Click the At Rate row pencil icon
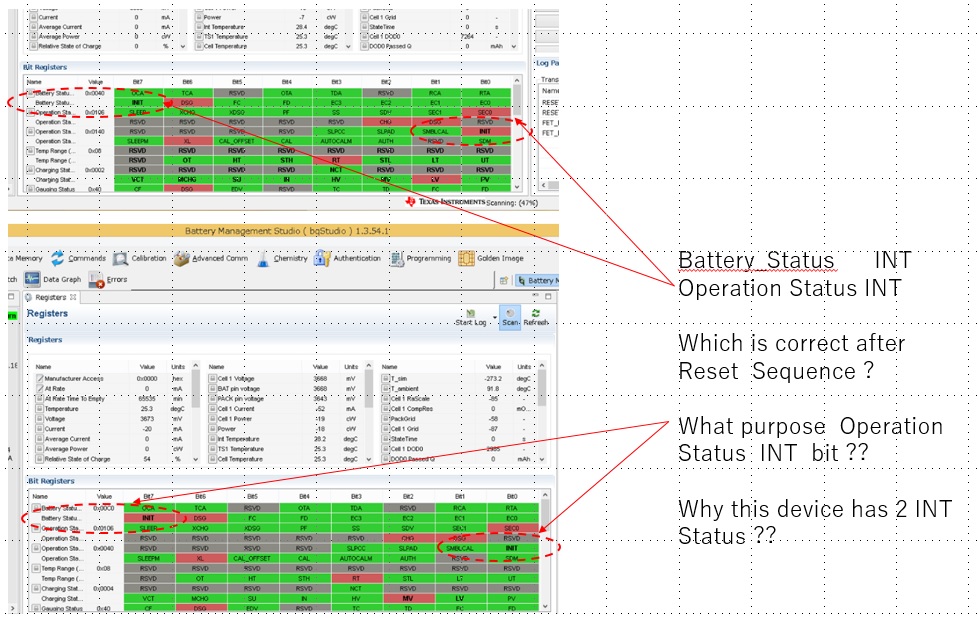This screenshot has height=618, width=978. [x=39, y=389]
